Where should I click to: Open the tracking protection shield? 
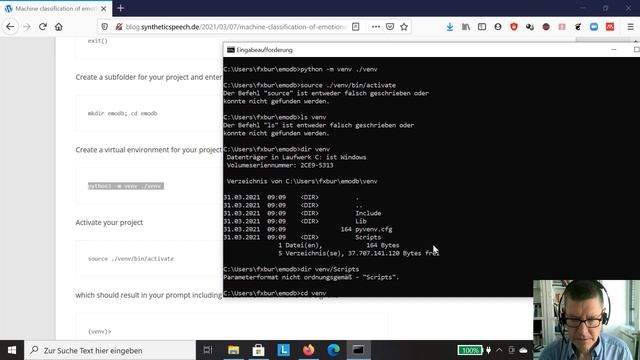point(105,27)
